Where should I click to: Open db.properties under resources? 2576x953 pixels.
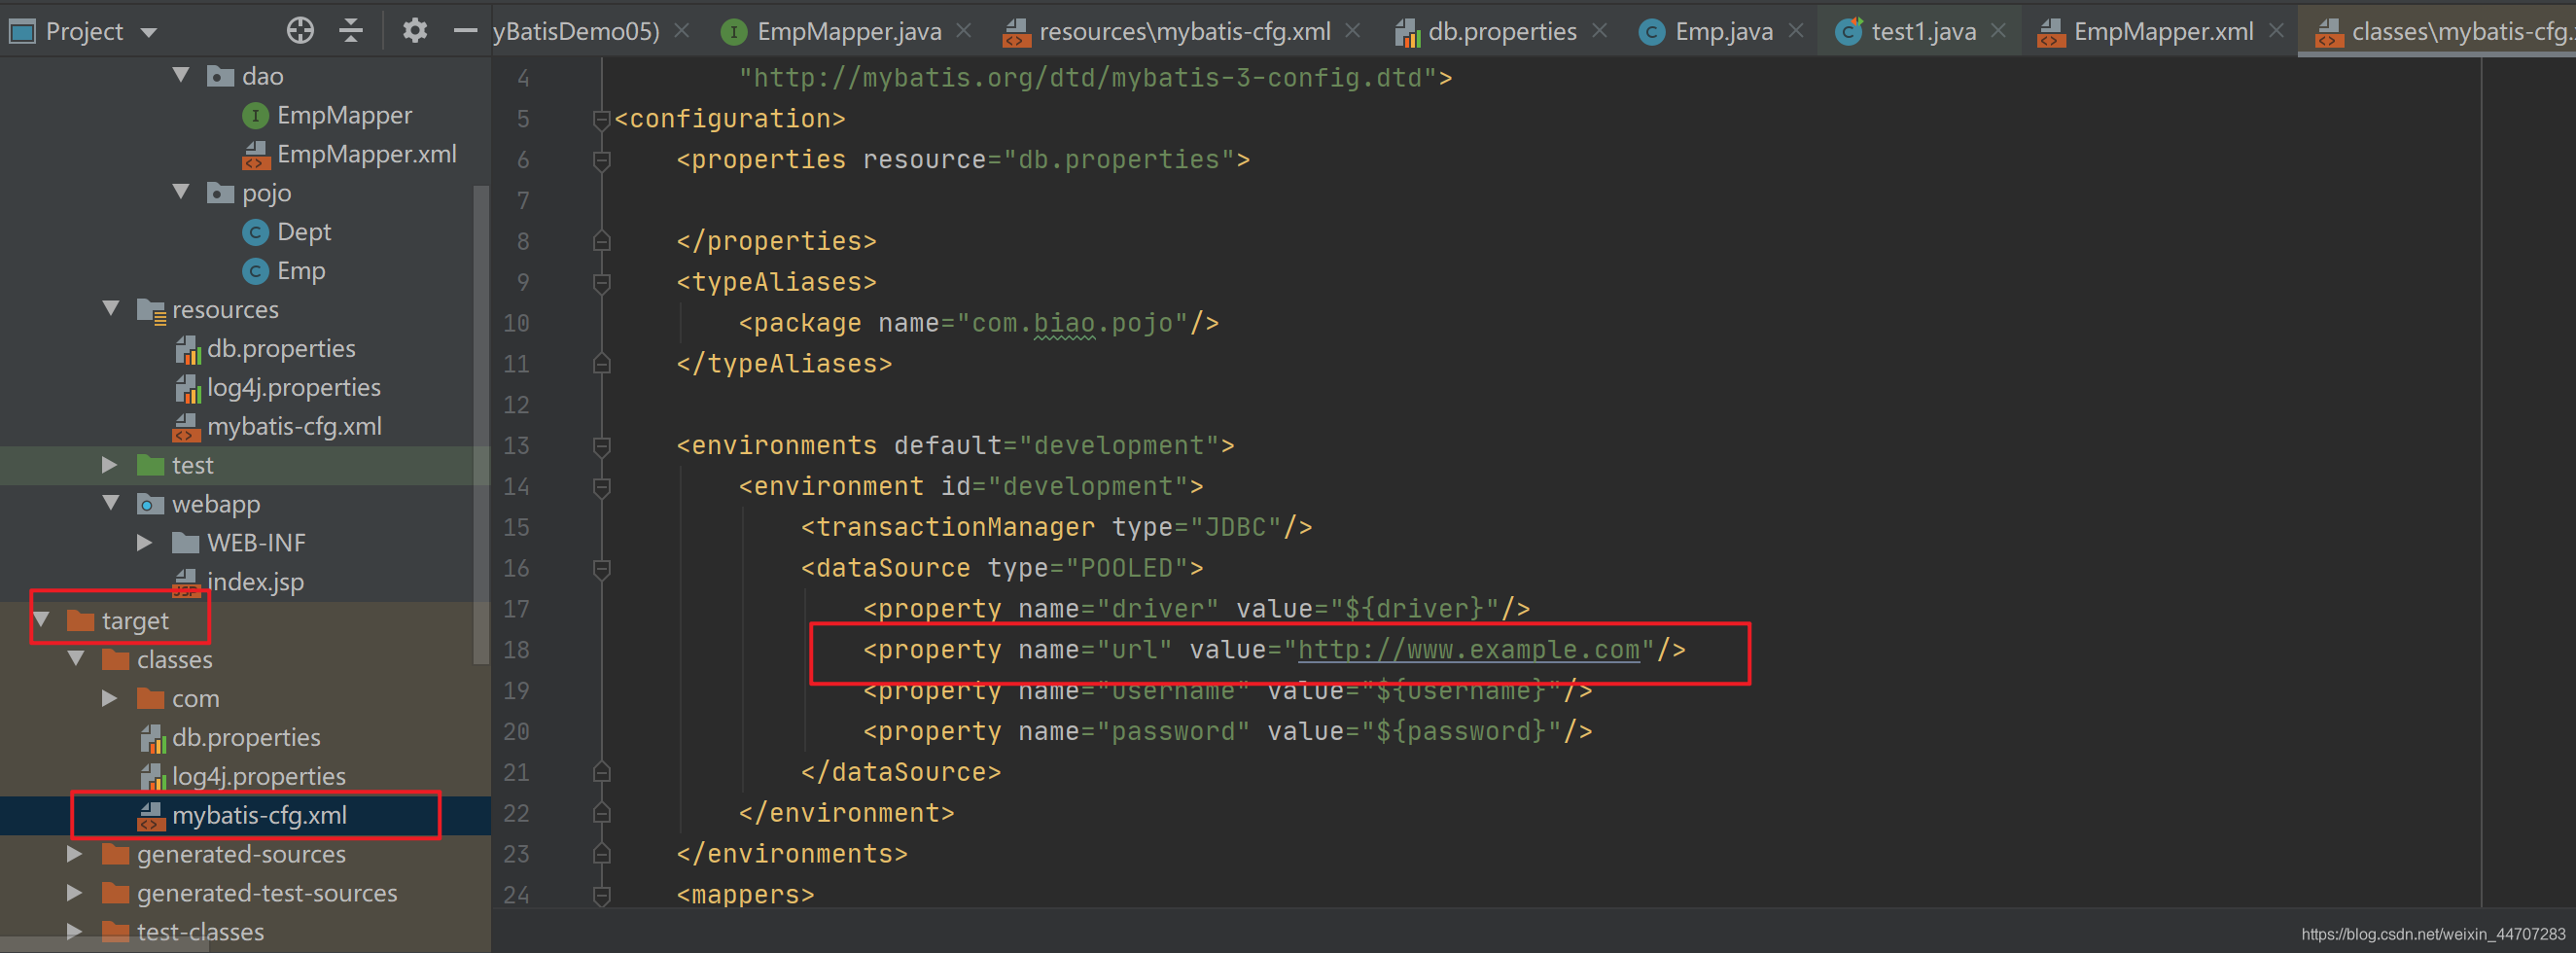[x=265, y=348]
